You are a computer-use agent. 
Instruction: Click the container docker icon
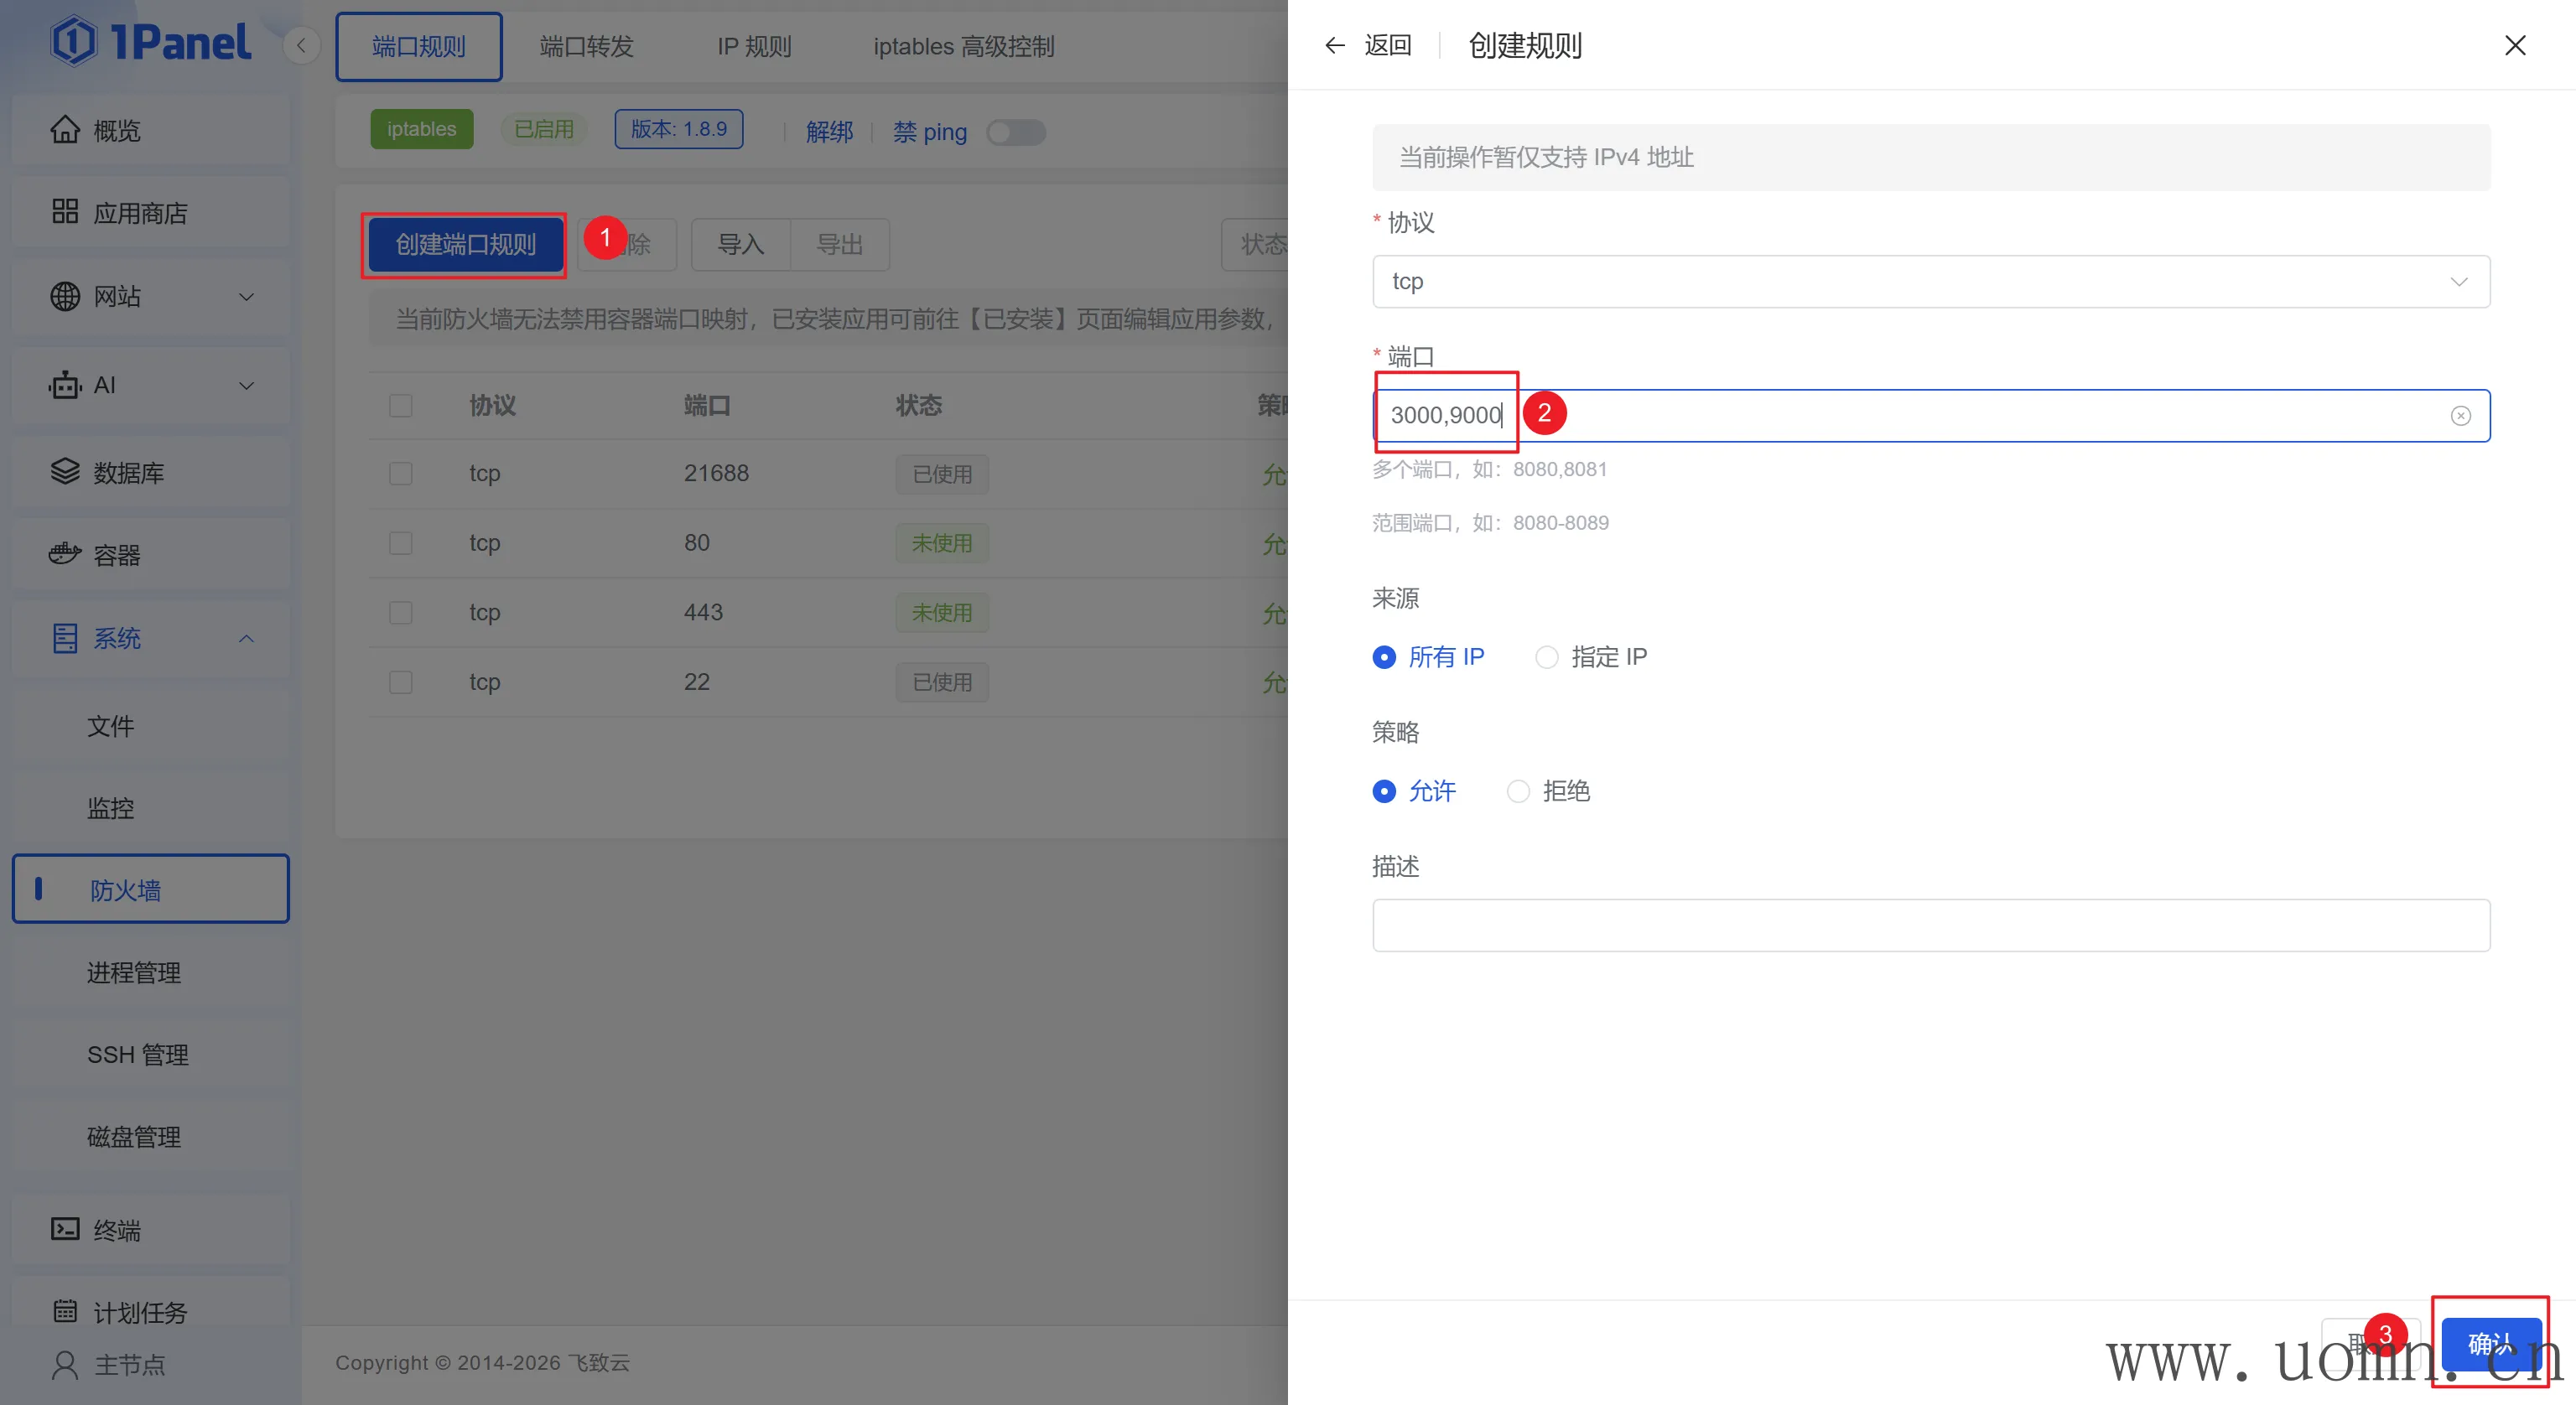click(65, 554)
